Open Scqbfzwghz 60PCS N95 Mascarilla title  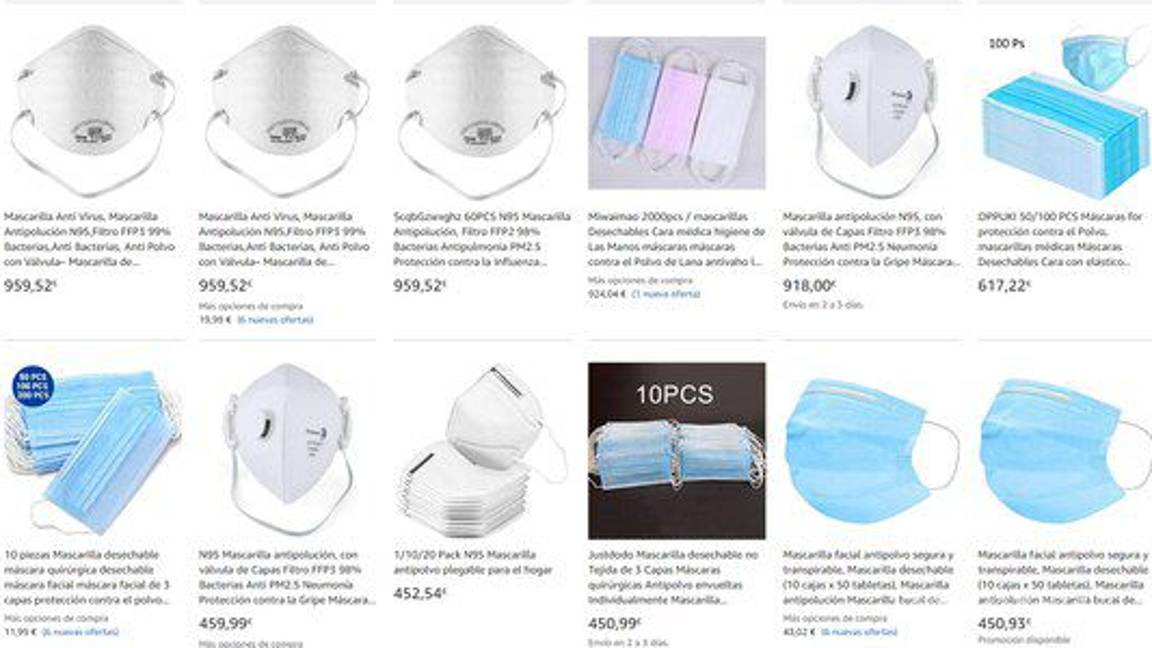tap(481, 239)
